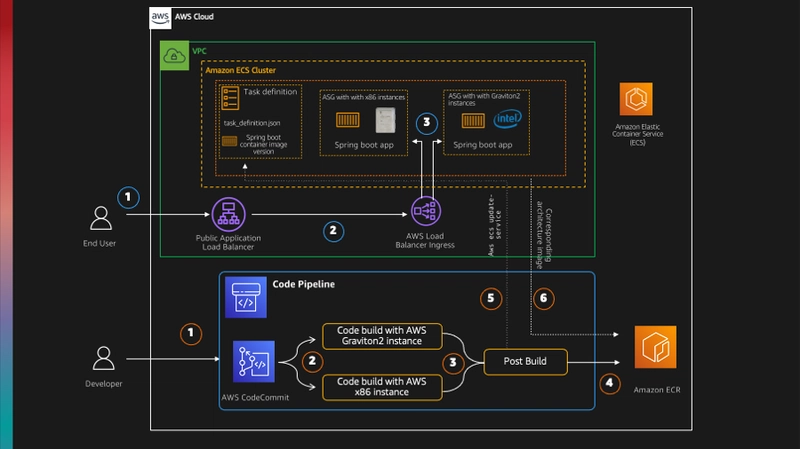The image size is (800, 449).
Task: Click the 'End User' label
Action: pos(99,243)
